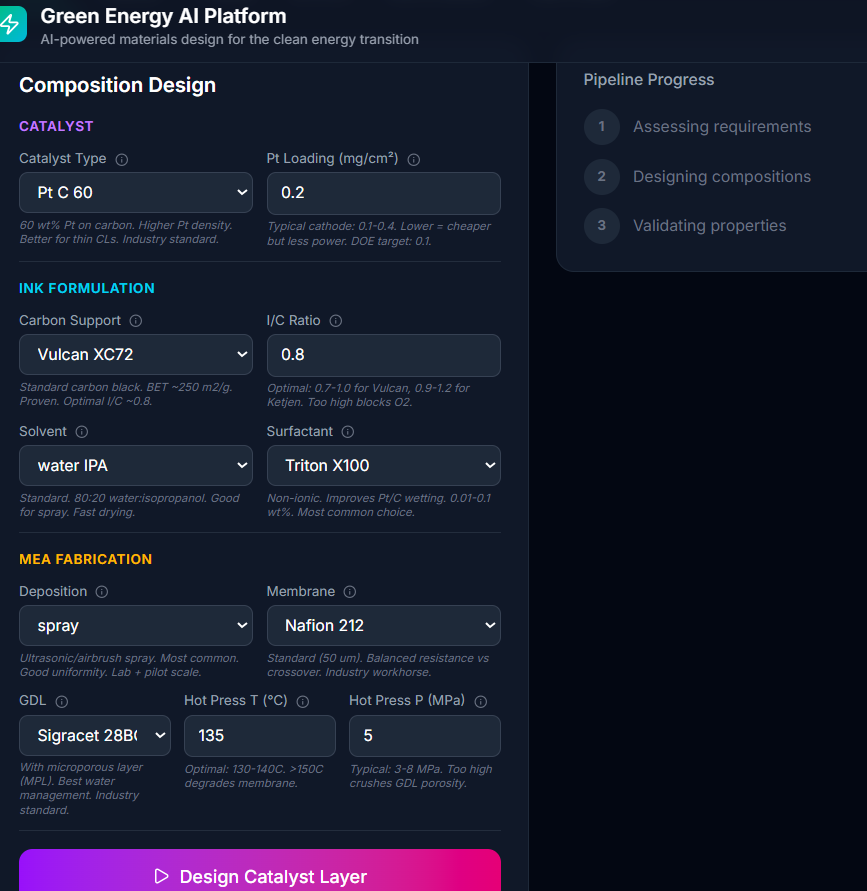Open the Solvent dropdown showing water IPA
867x891 pixels.
(136, 465)
